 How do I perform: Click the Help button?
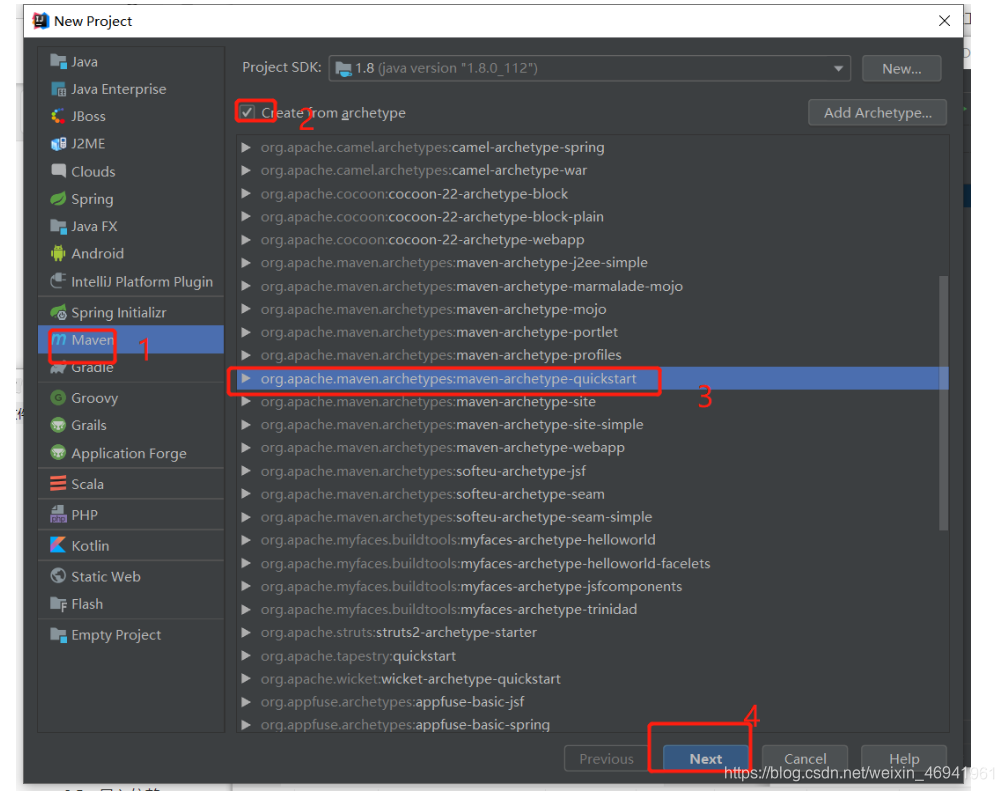tap(903, 759)
